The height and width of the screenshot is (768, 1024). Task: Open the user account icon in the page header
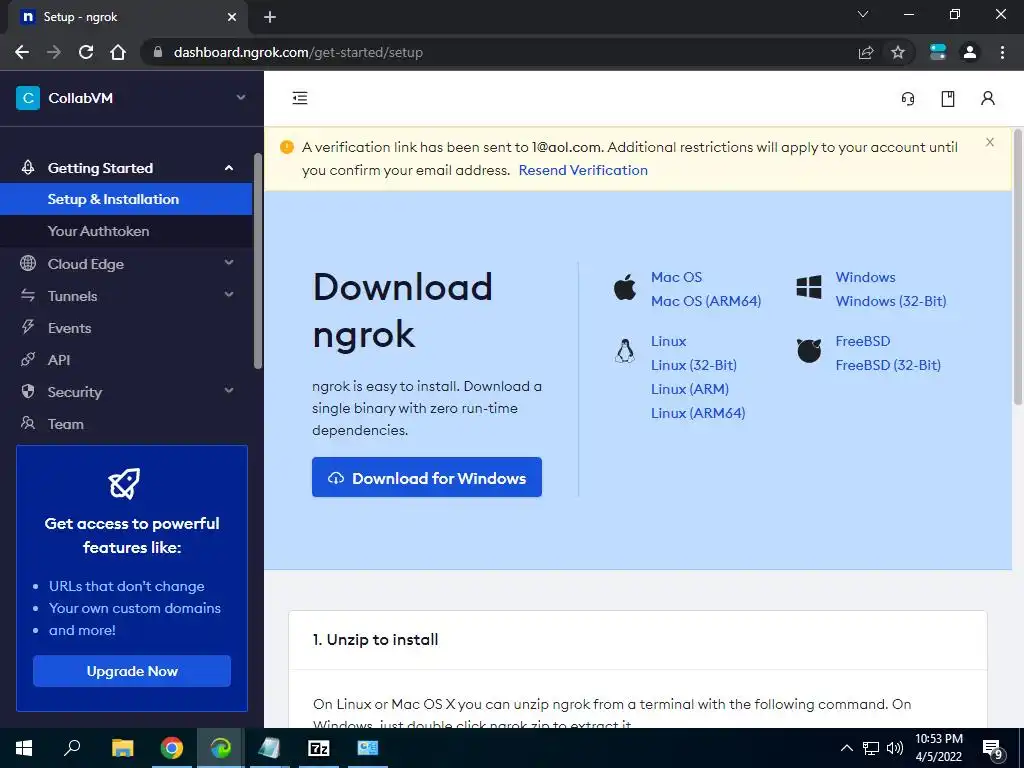point(987,98)
